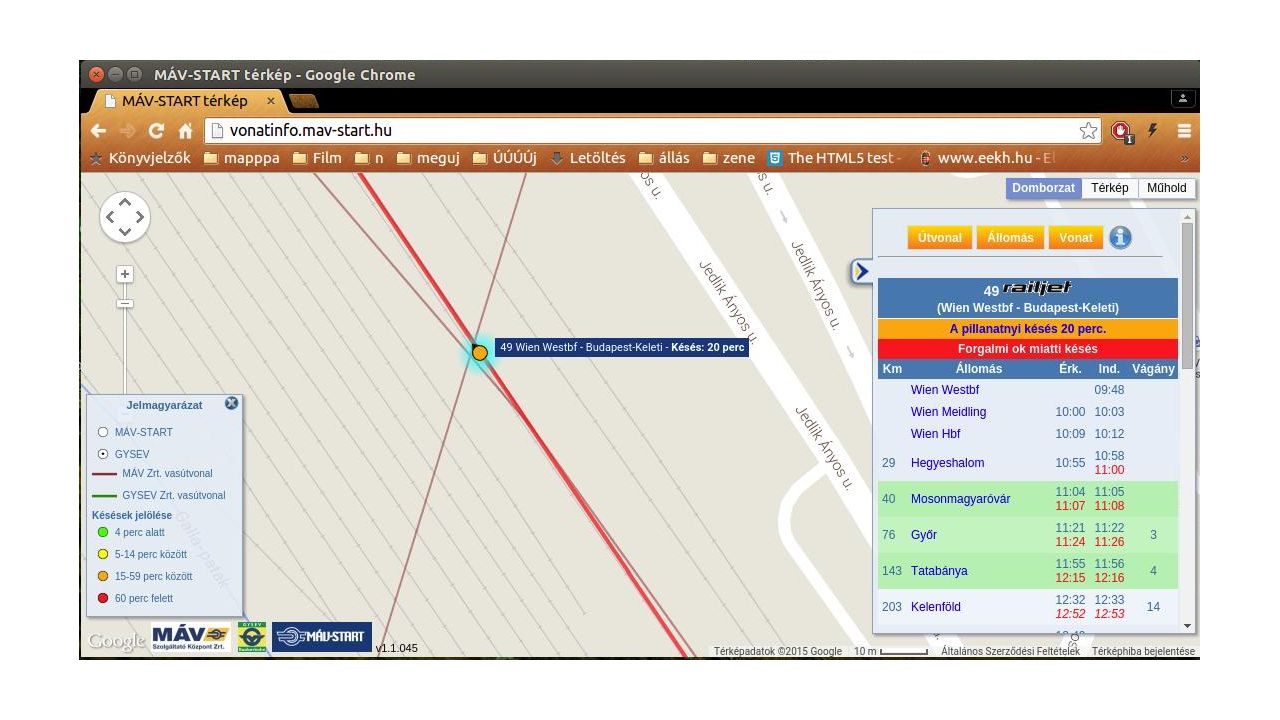Bookmark this page with the star icon

point(1088,131)
